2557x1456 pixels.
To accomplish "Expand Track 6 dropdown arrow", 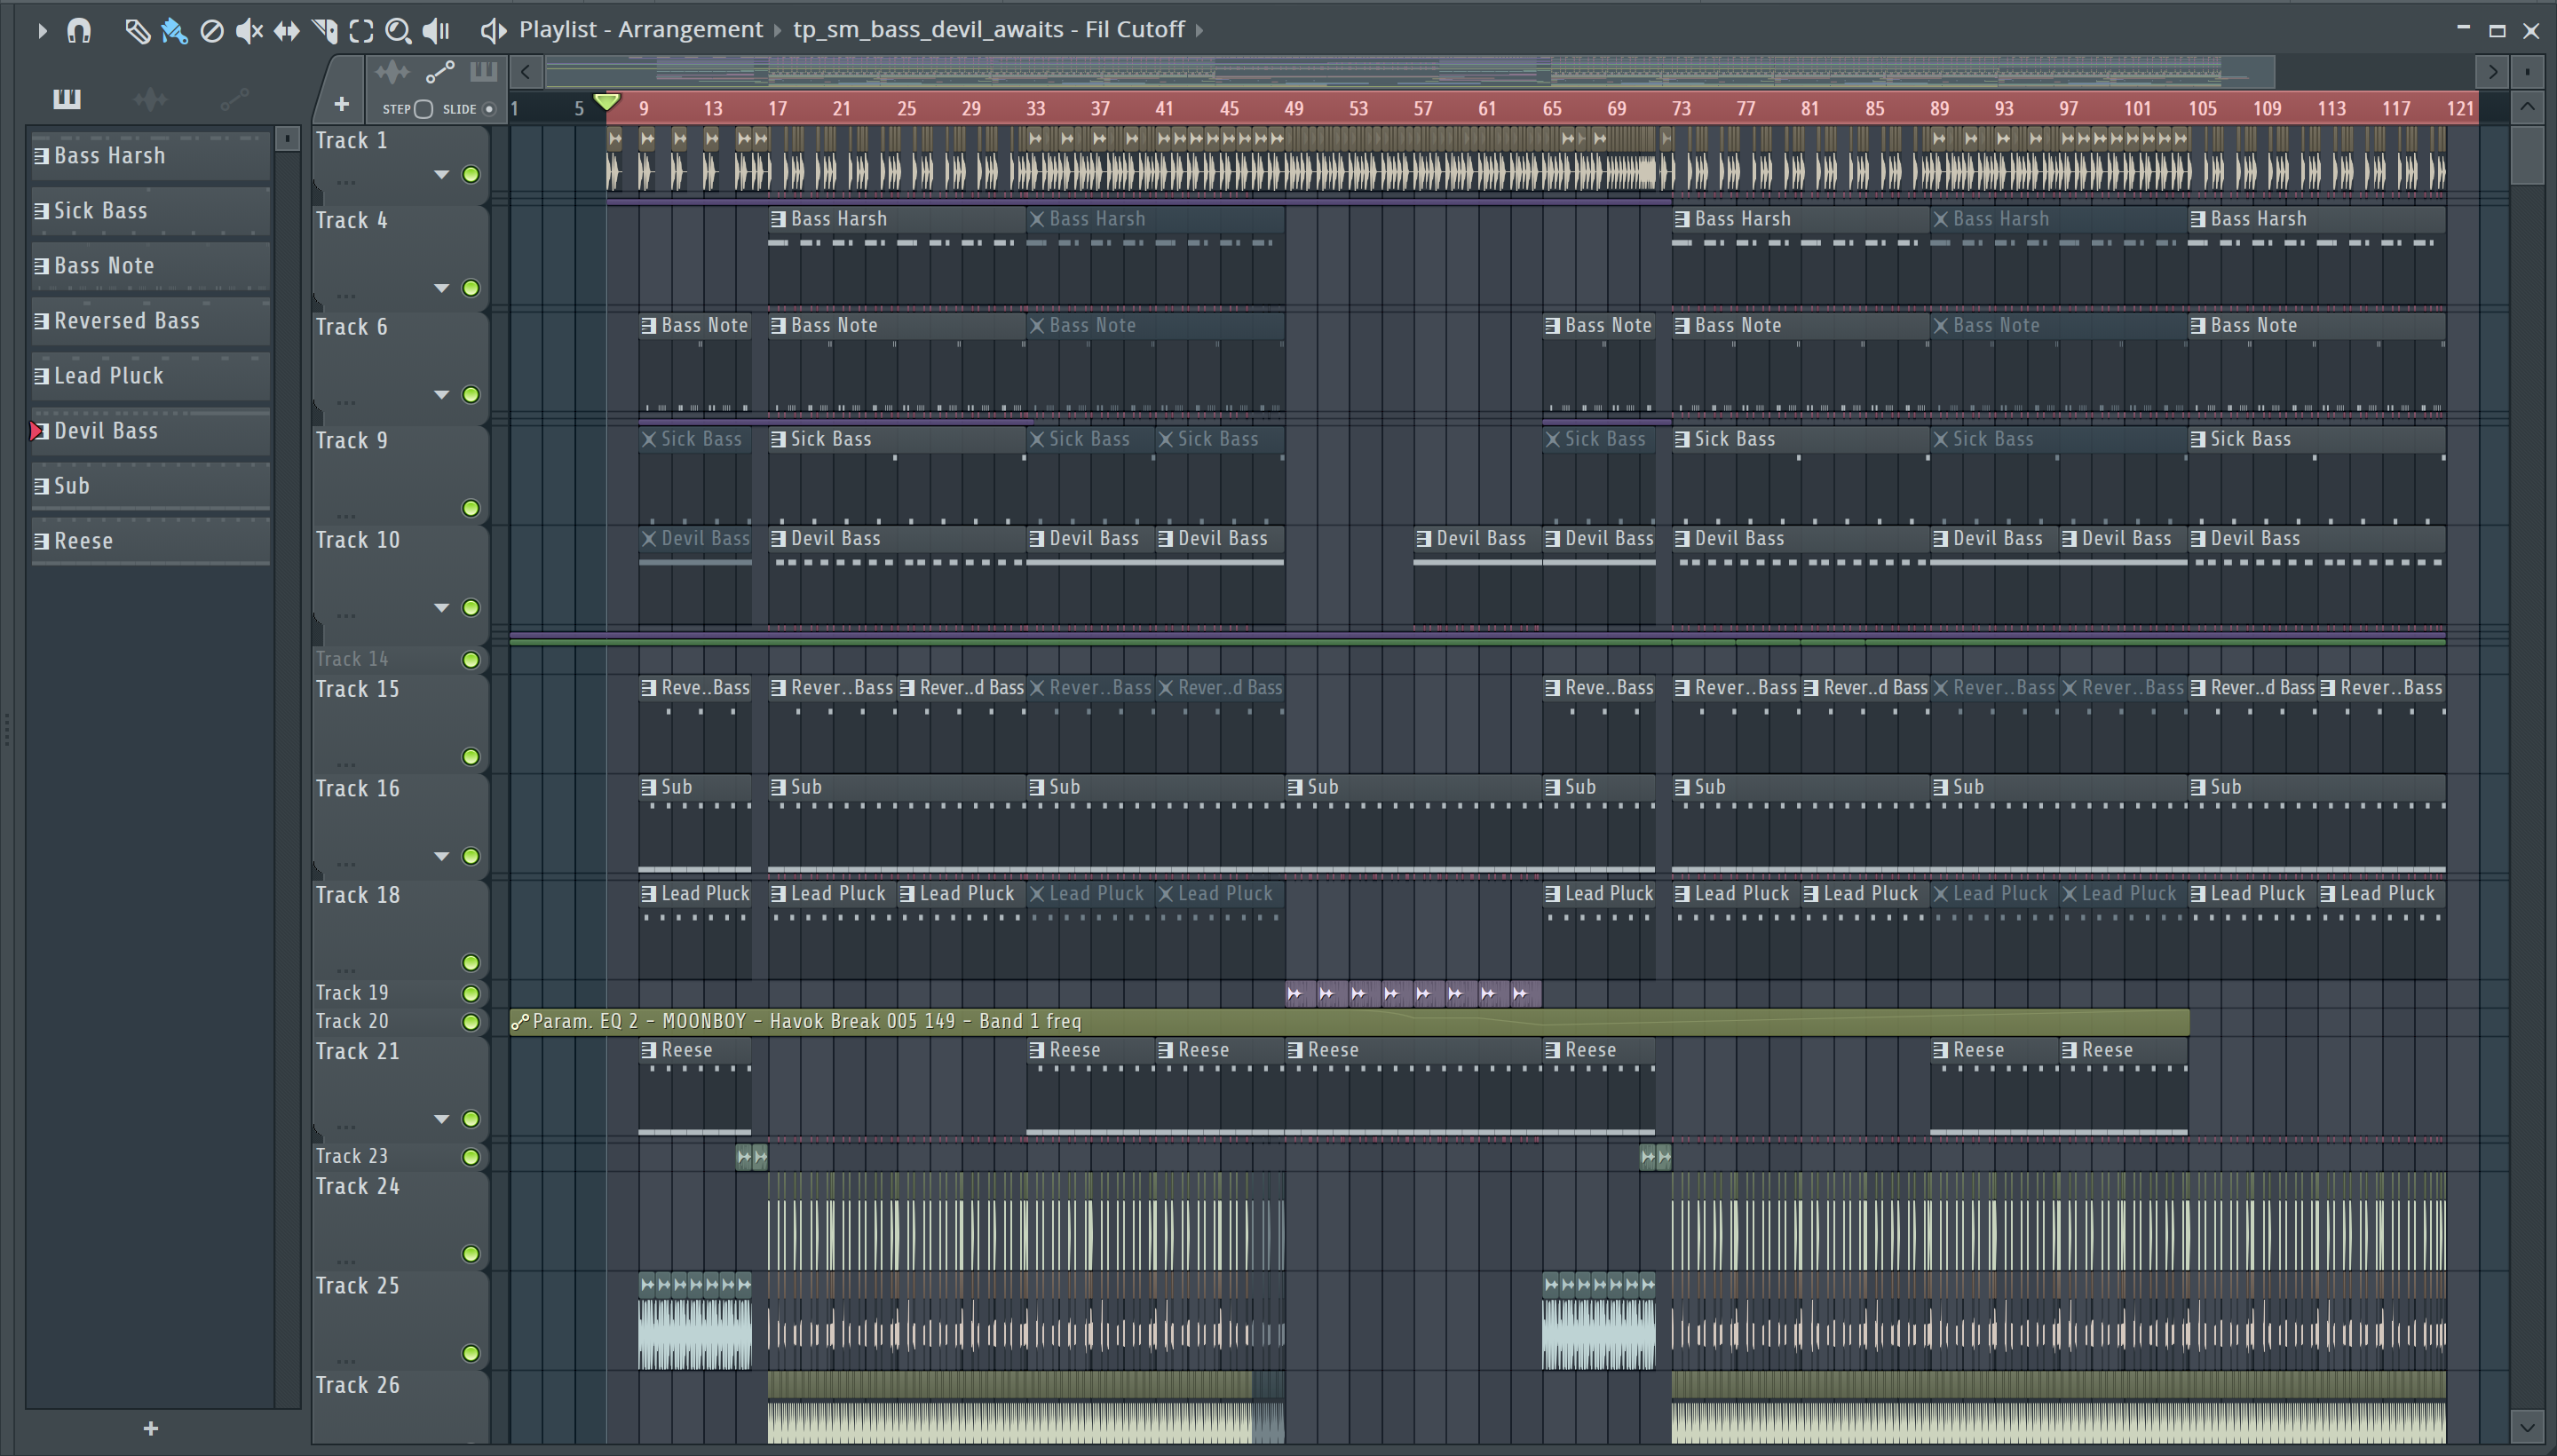I will click(x=441, y=395).
